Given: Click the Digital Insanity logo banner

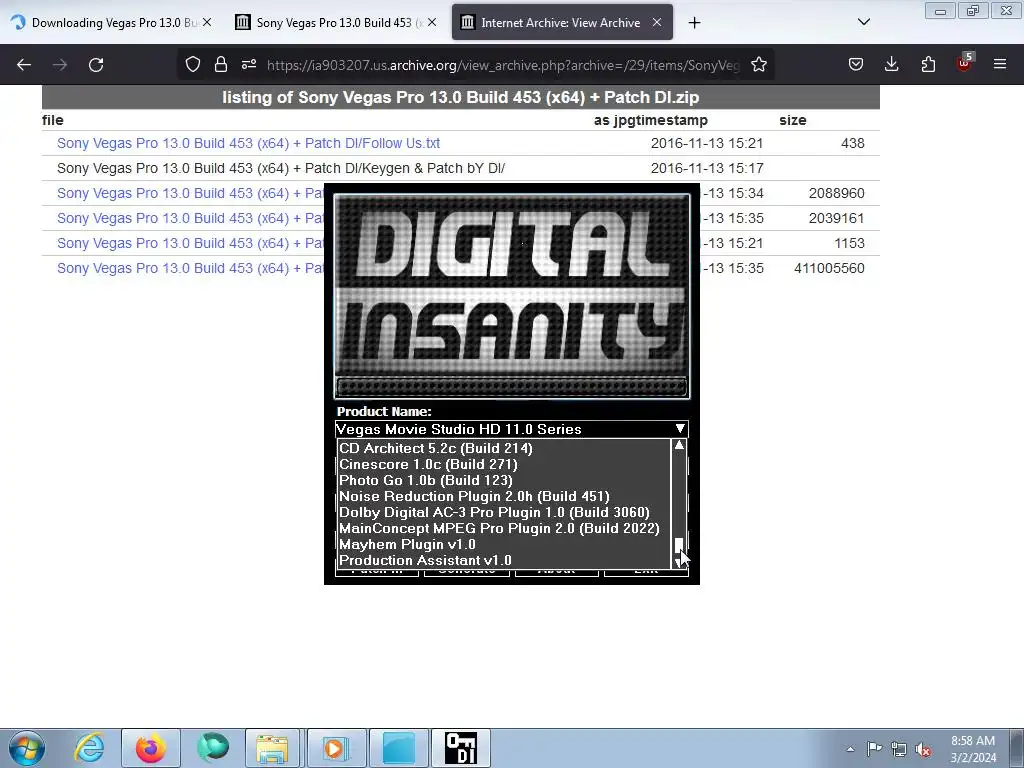Looking at the screenshot, I should click(511, 295).
